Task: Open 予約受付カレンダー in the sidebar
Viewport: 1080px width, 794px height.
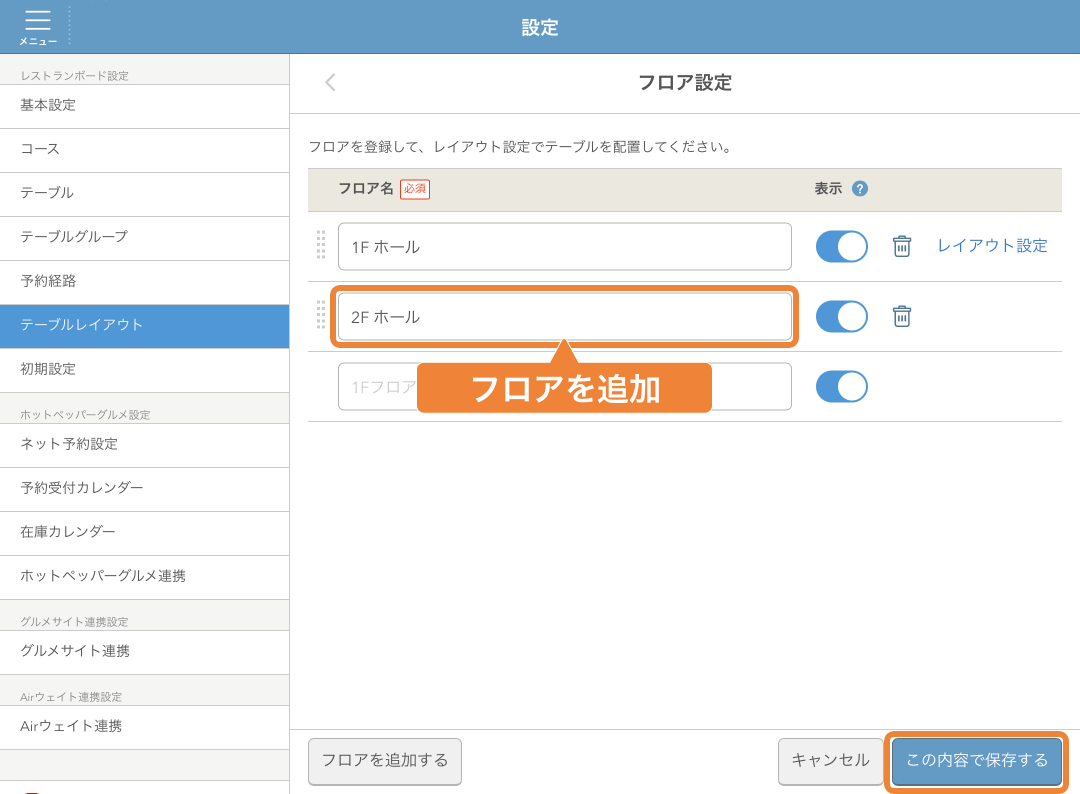Action: pos(145,489)
